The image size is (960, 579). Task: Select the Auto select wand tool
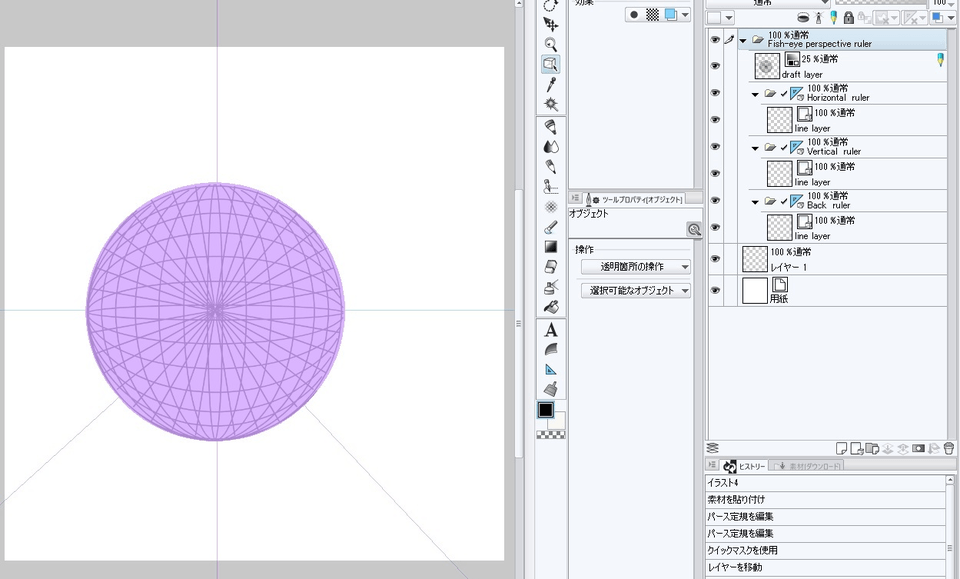550,104
